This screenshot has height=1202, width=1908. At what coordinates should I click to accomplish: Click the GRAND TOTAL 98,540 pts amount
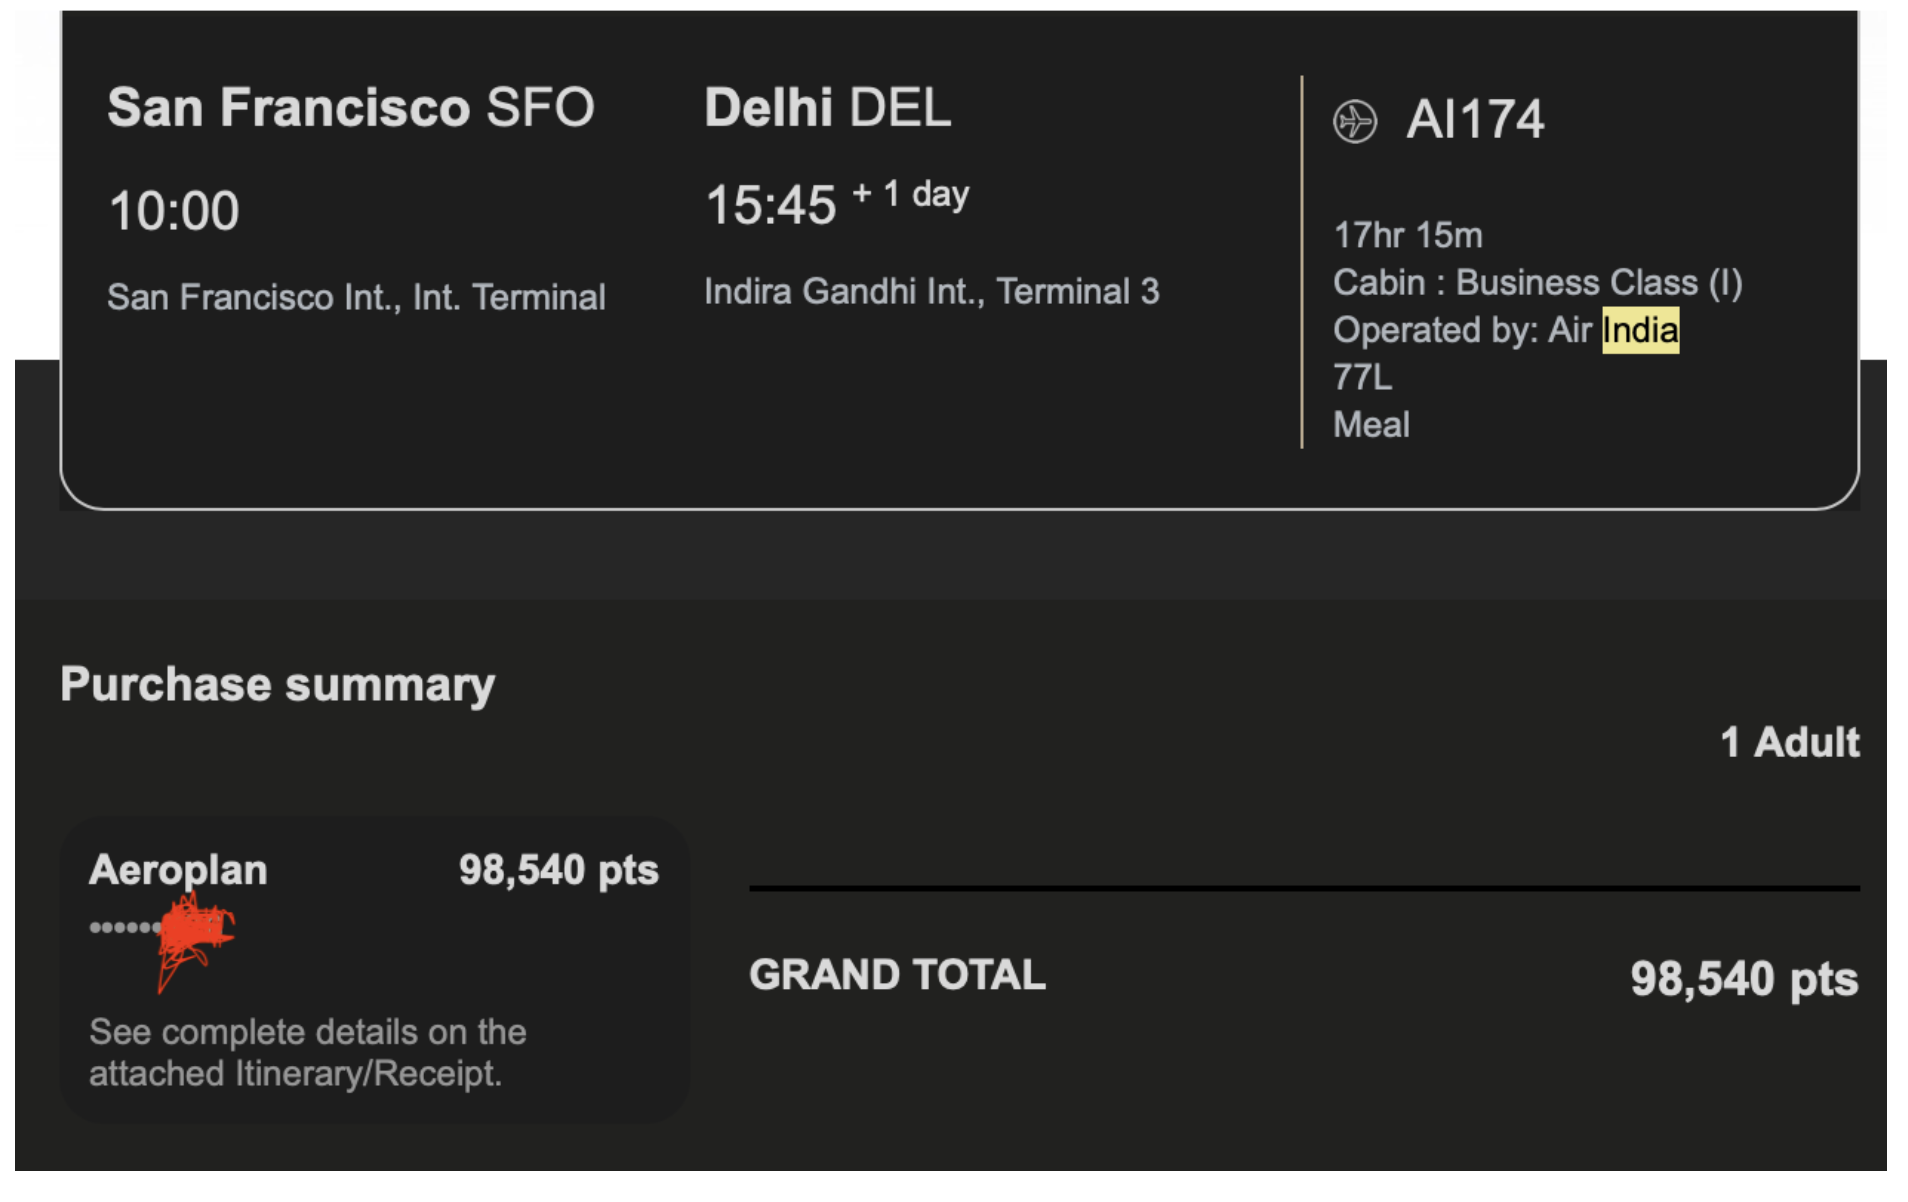click(x=1743, y=978)
